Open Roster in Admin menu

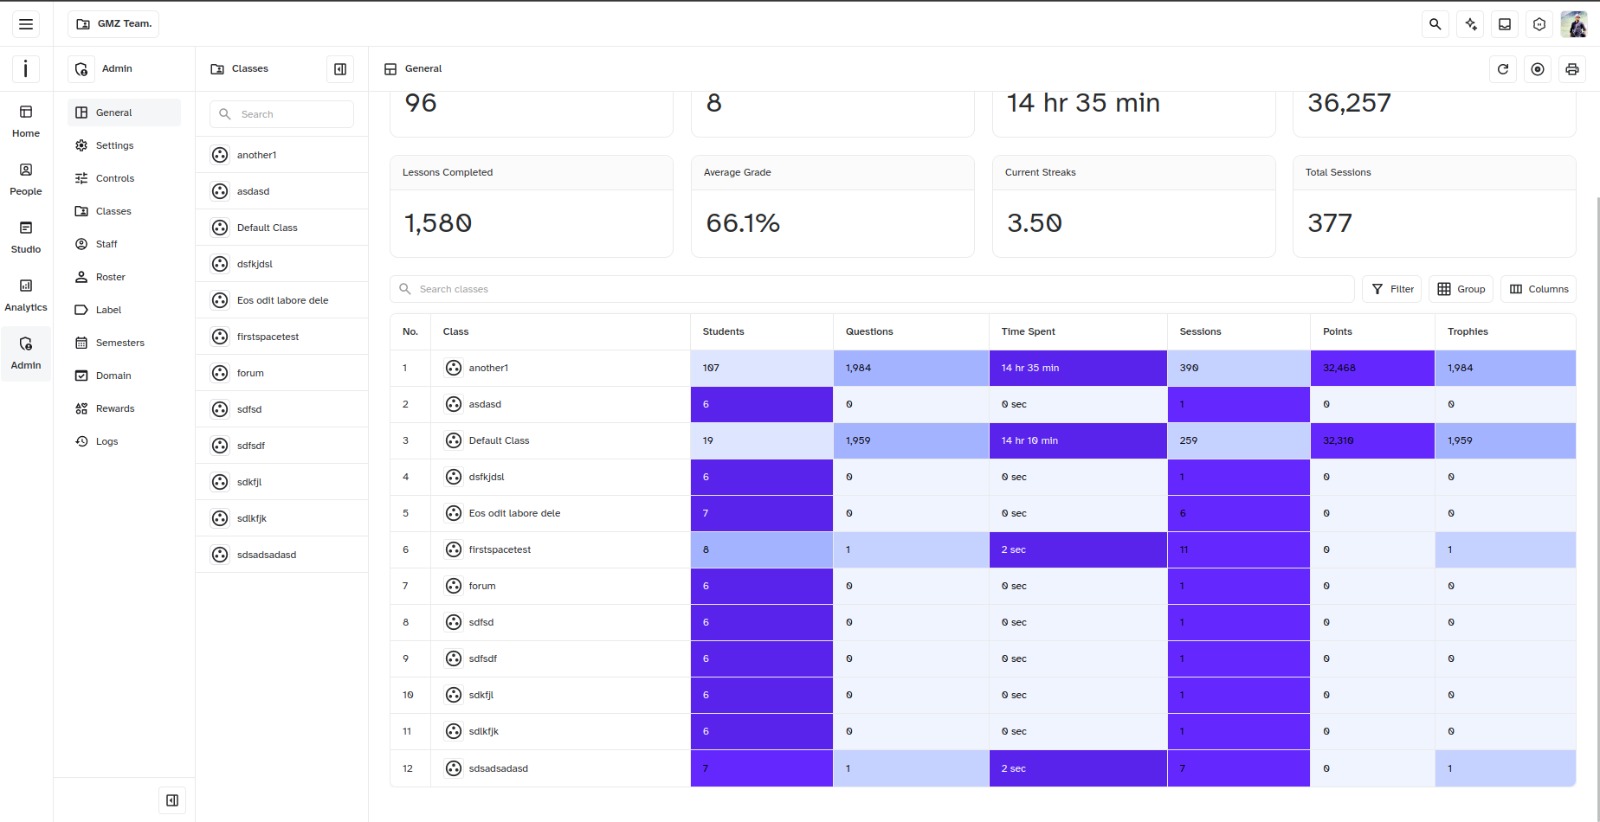coord(124,277)
